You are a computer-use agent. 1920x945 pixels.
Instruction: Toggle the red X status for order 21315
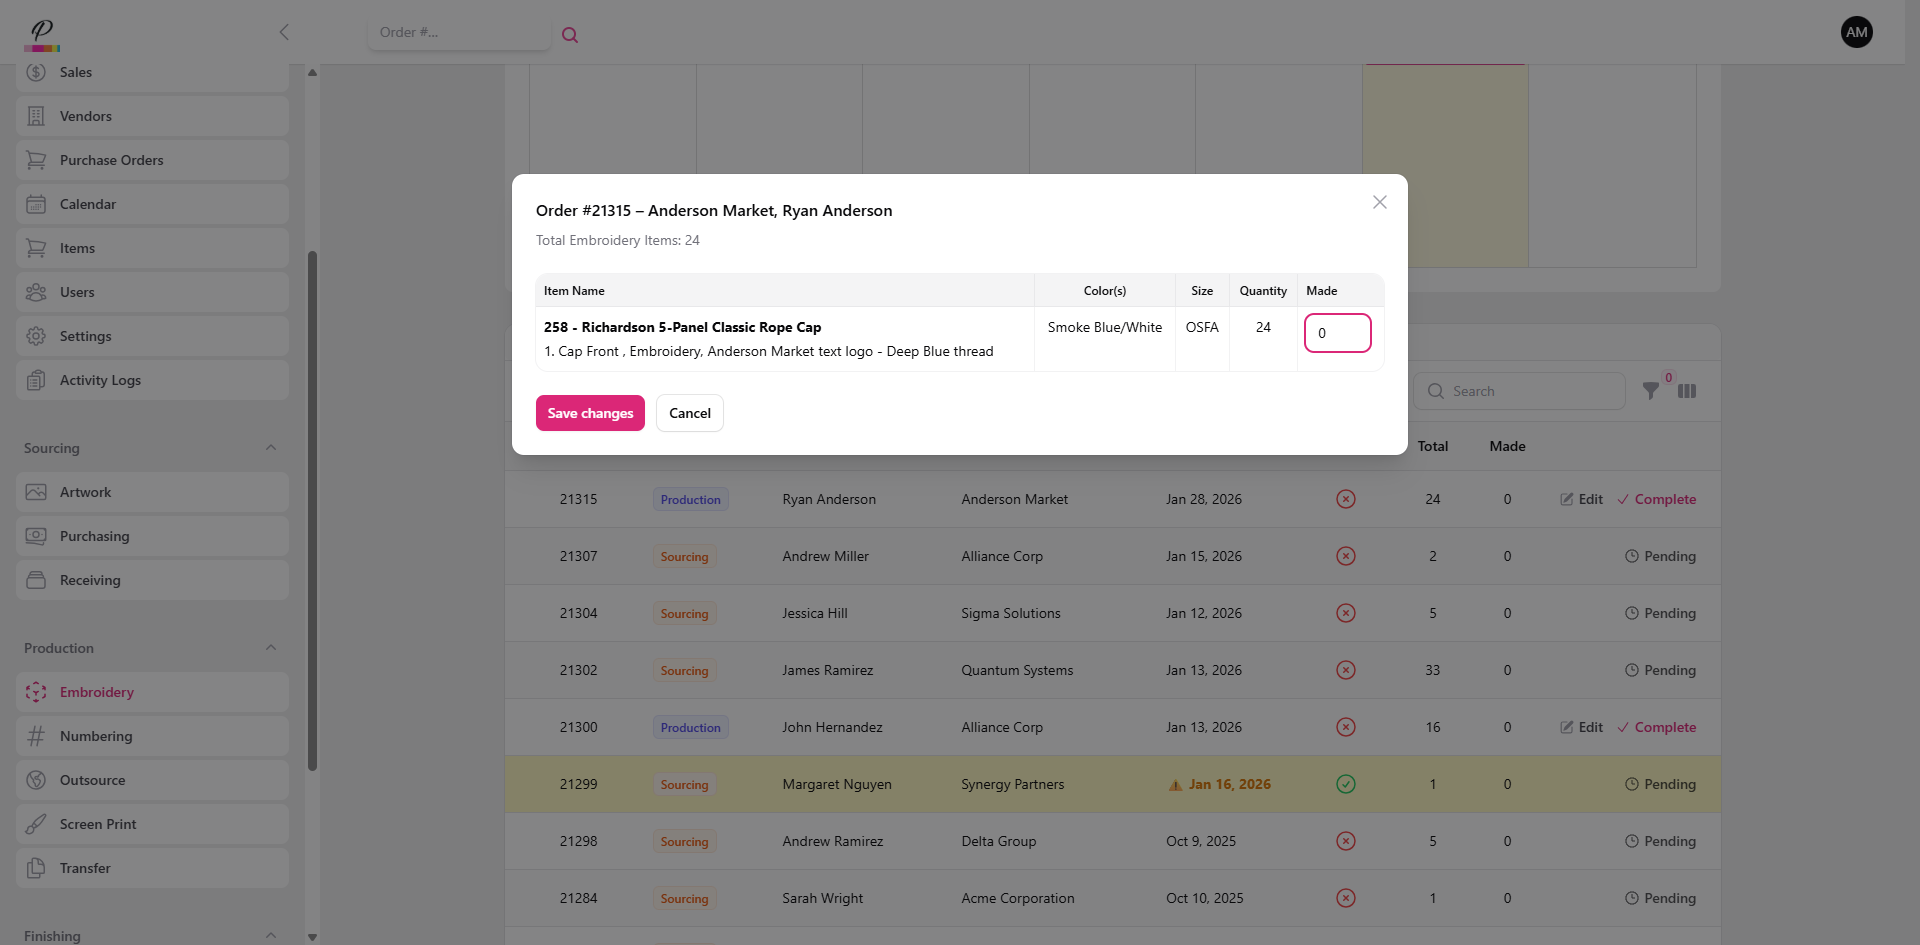1346,499
